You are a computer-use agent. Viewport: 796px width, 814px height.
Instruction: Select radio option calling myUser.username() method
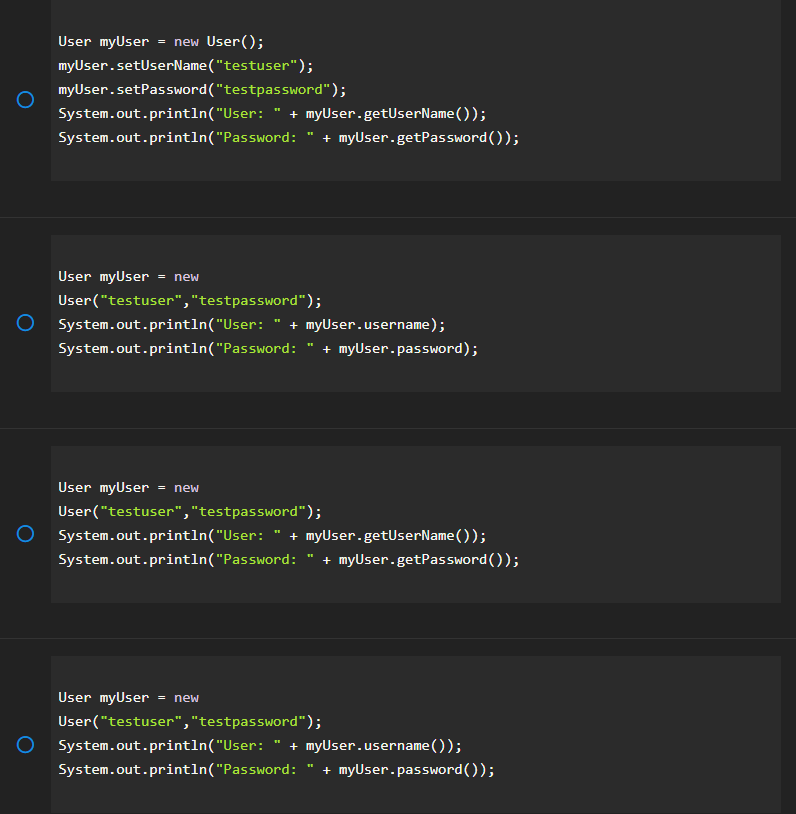(x=25, y=744)
